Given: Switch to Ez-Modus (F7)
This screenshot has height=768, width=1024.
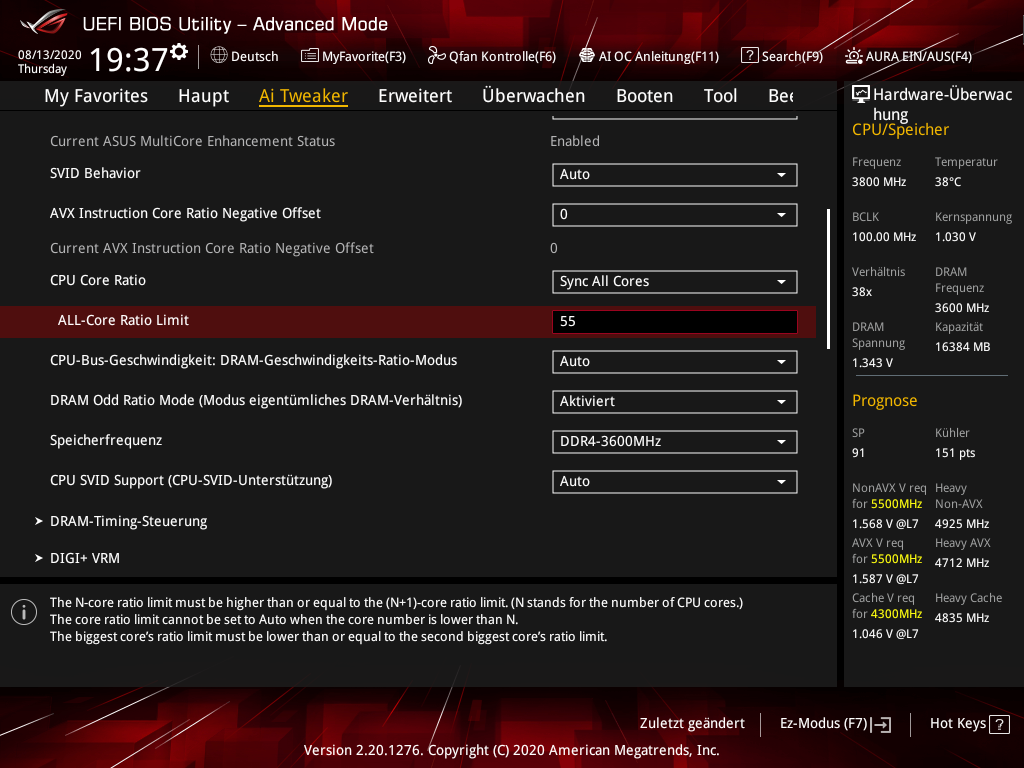Looking at the screenshot, I should click(x=835, y=724).
